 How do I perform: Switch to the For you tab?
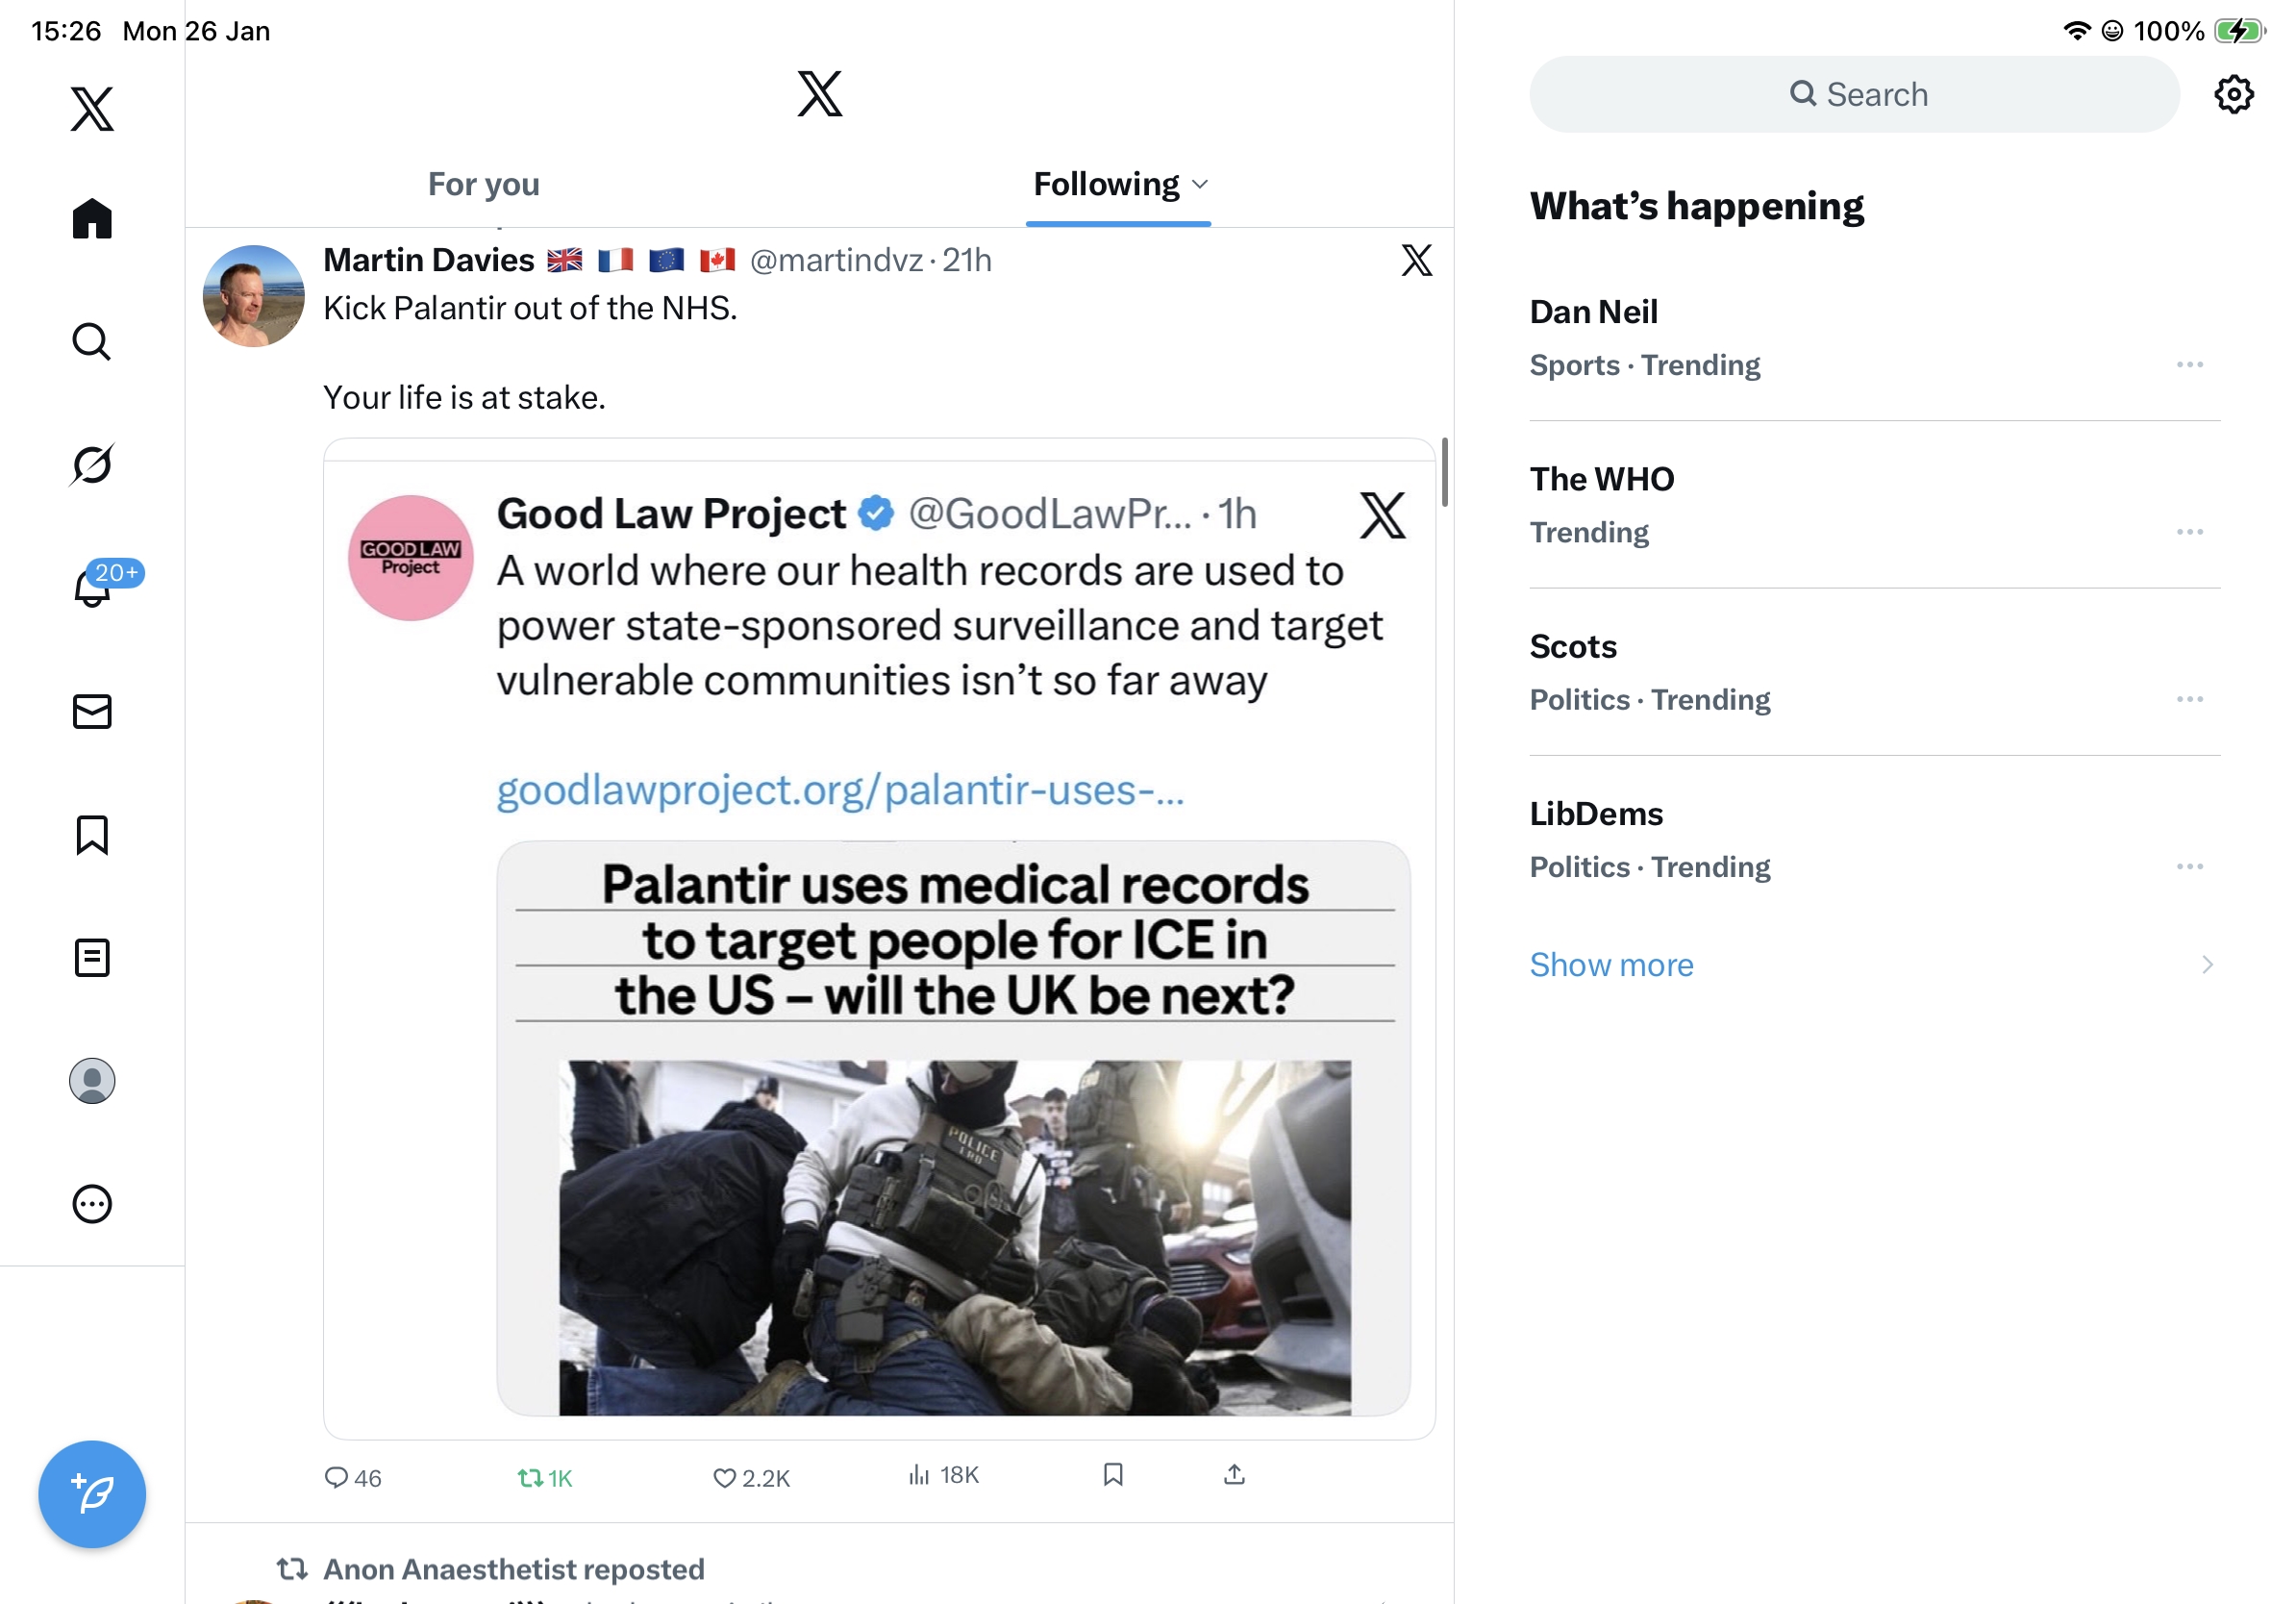[483, 184]
